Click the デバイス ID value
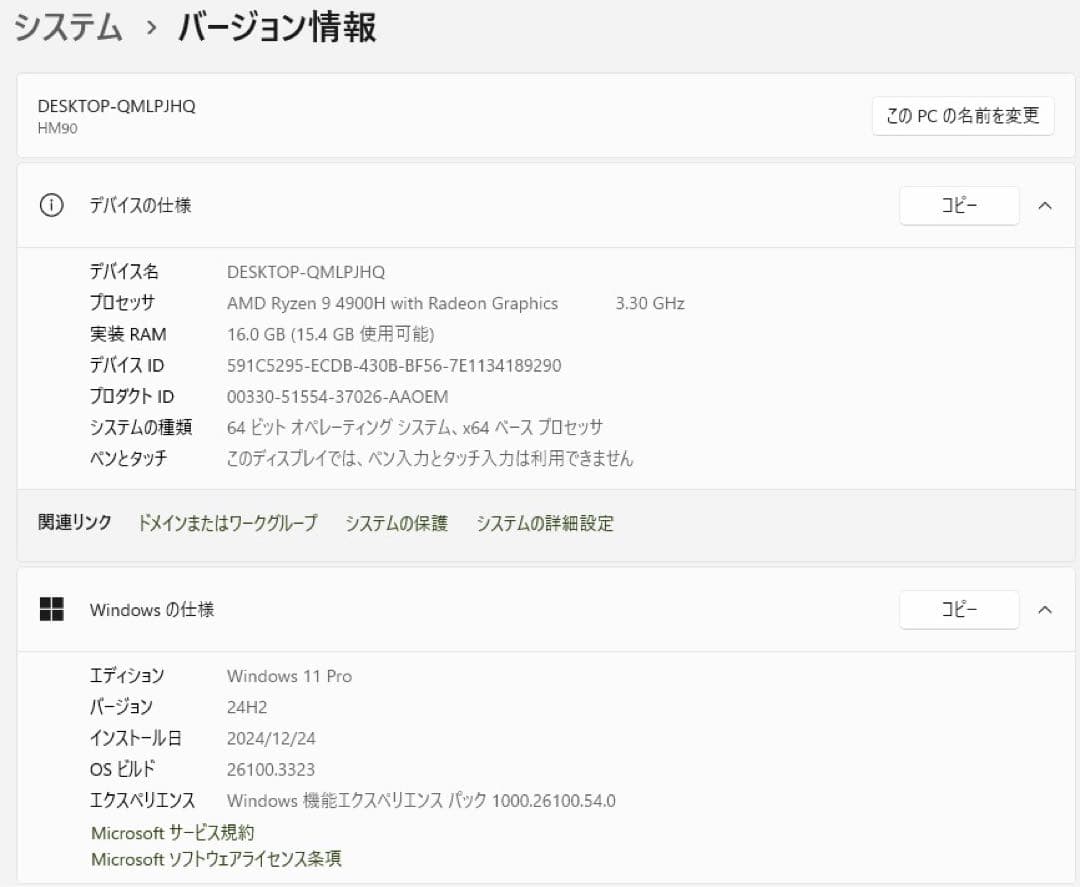The width and height of the screenshot is (1080, 887). (x=393, y=365)
